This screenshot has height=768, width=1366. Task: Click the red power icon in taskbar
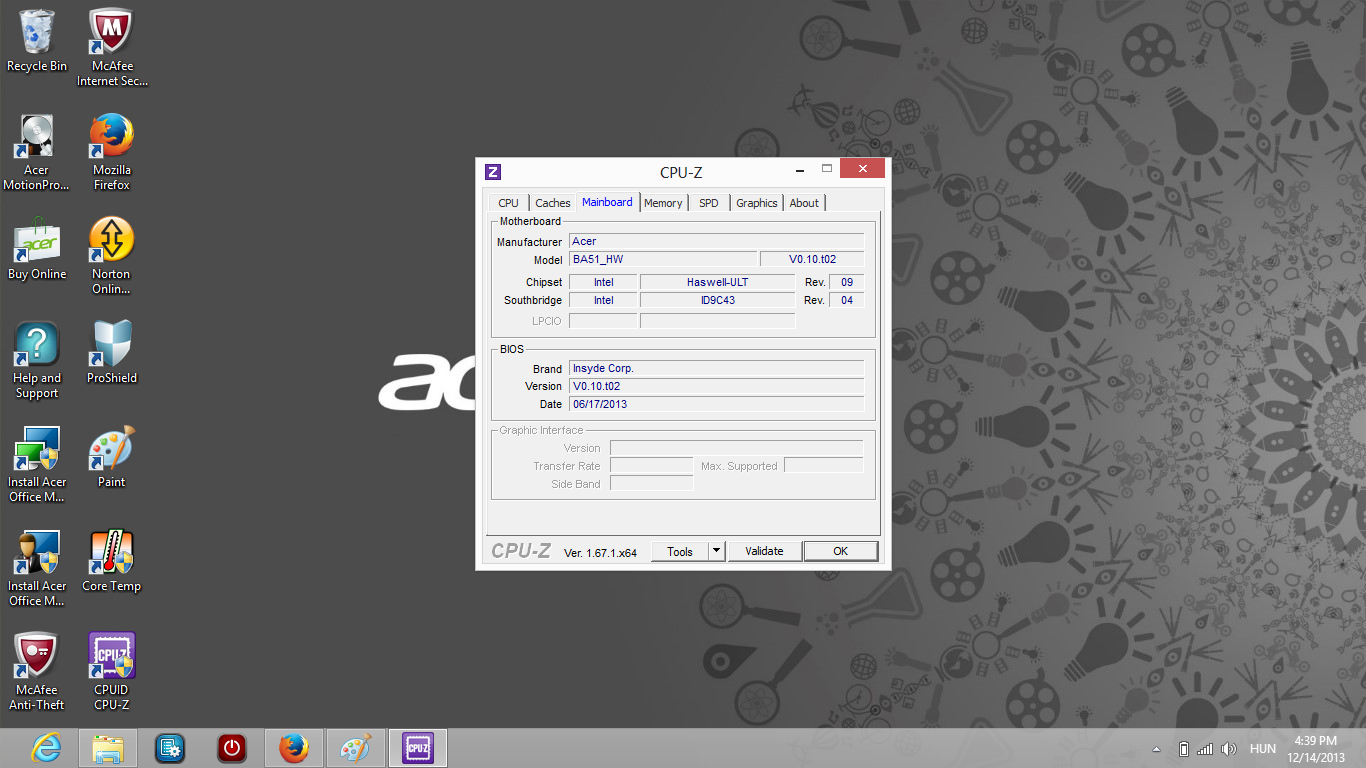click(232, 748)
